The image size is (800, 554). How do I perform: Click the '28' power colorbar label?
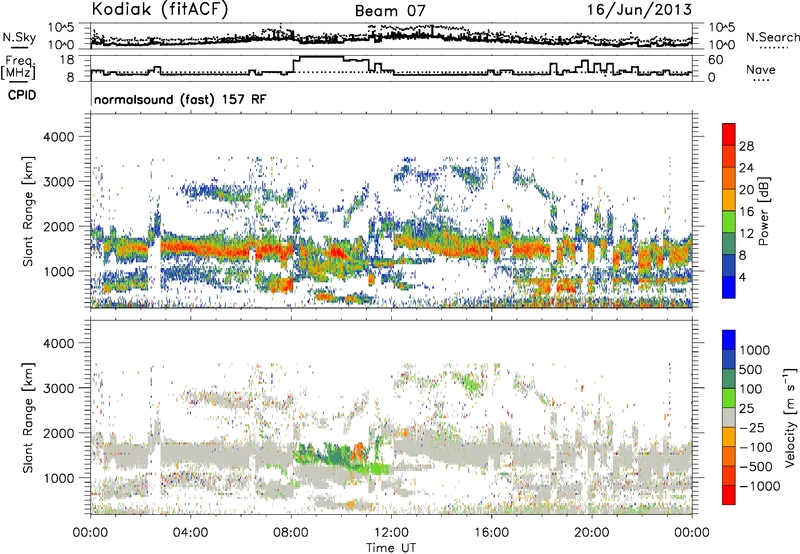coord(746,146)
